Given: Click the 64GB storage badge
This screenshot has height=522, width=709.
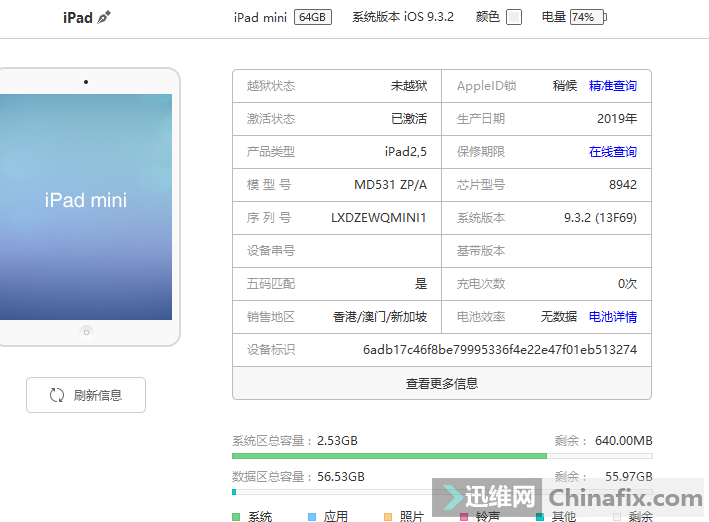Looking at the screenshot, I should 312,17.
